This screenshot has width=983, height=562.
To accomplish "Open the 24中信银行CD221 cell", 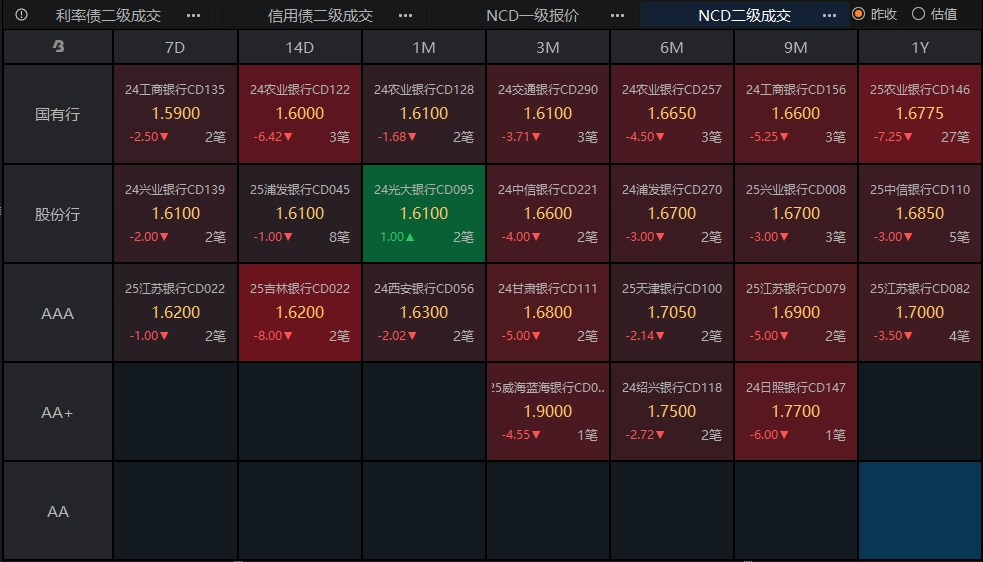I will point(548,214).
